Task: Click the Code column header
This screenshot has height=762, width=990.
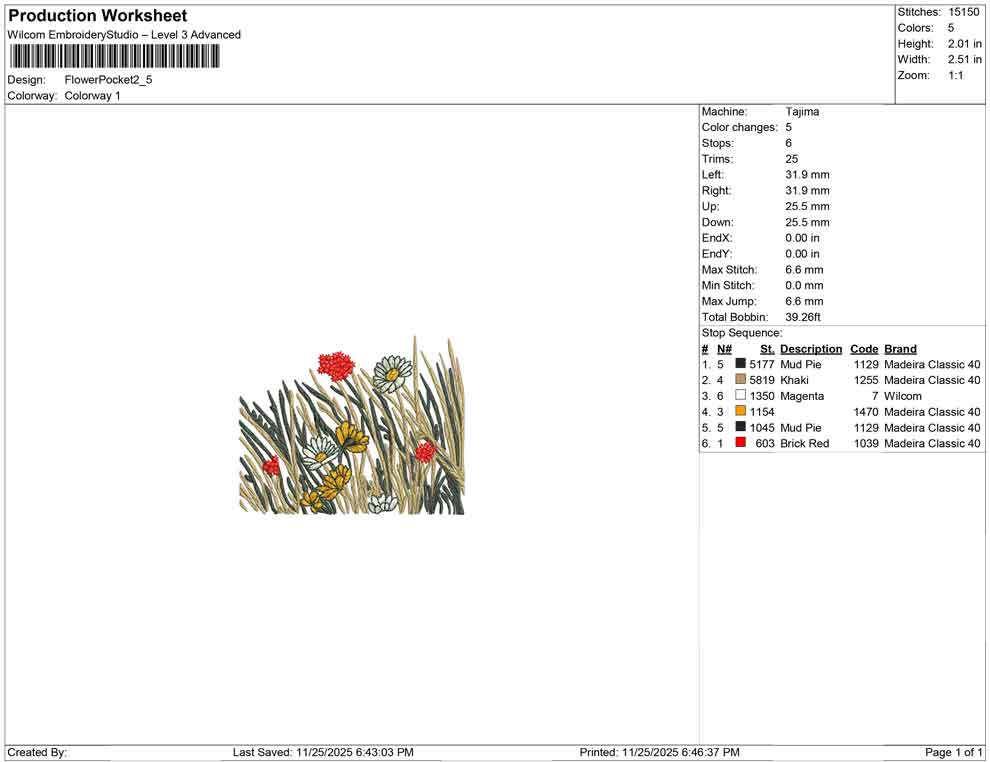Action: point(864,349)
